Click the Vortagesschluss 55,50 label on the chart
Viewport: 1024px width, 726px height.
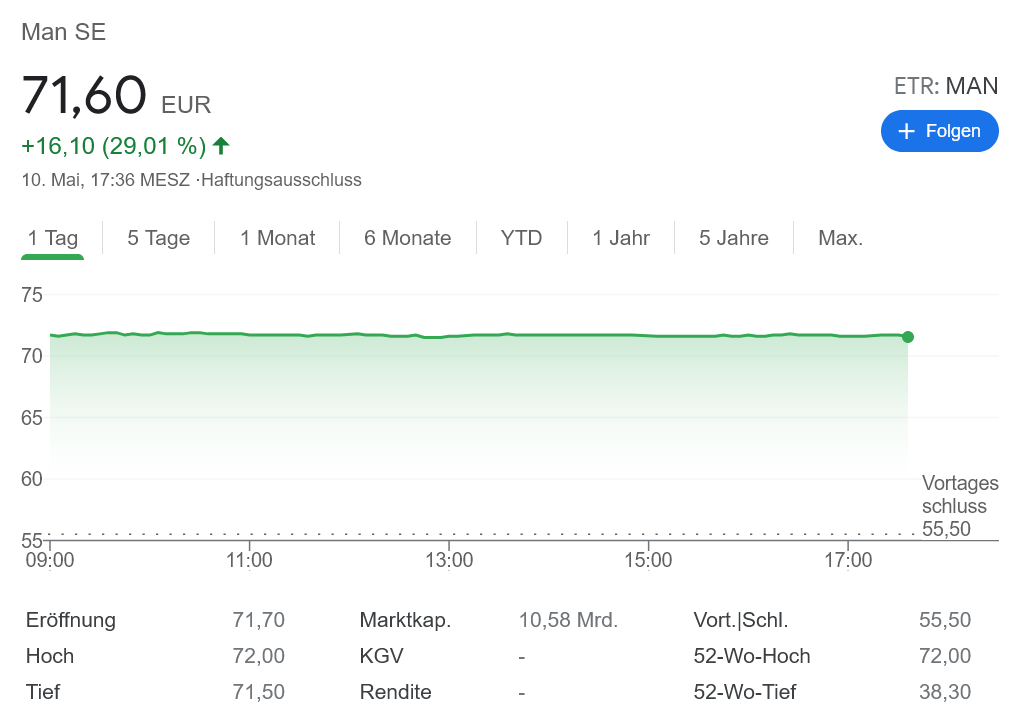click(x=959, y=506)
